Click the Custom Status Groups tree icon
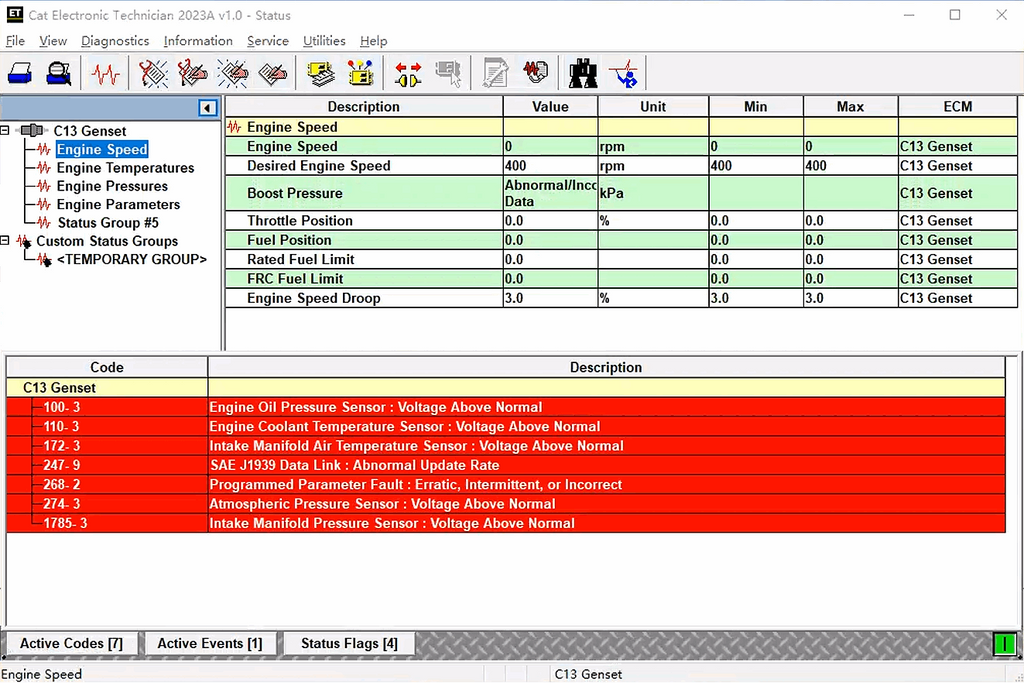 (x=24, y=242)
